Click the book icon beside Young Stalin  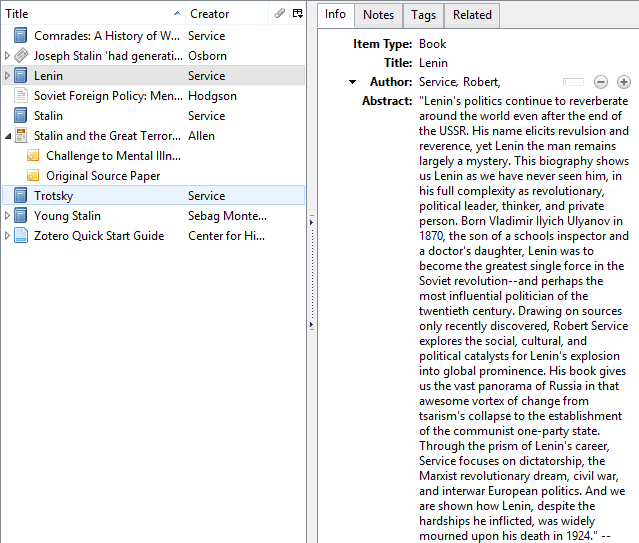(x=21, y=215)
